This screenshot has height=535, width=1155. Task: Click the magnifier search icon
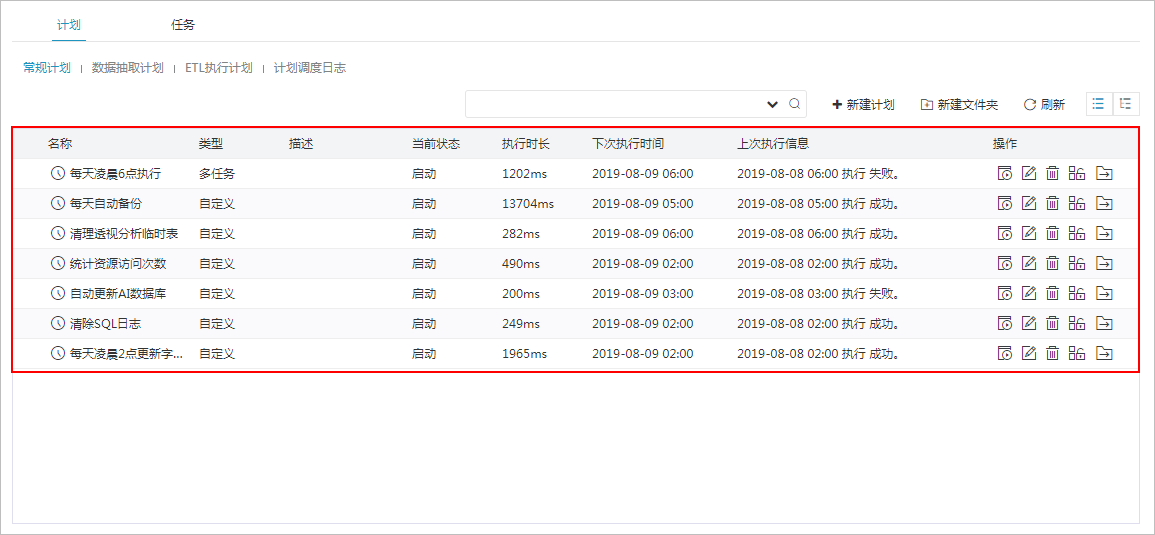[794, 104]
